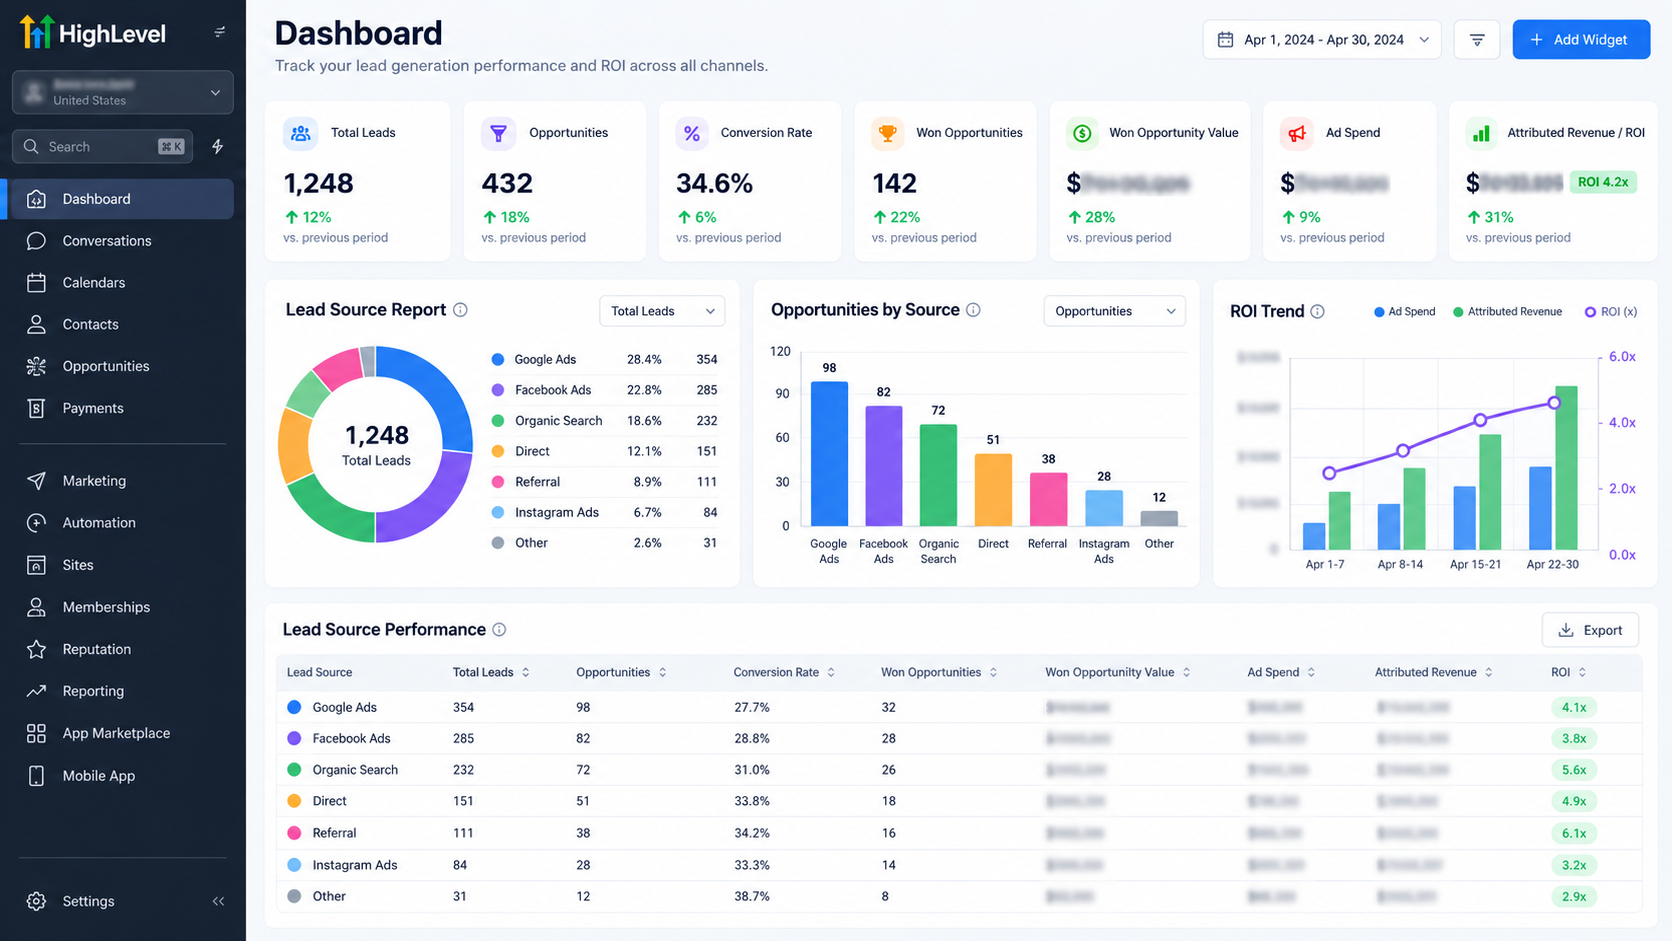Click the Sites icon
Viewport: 1672px width, 941px height.
pyautogui.click(x=36, y=565)
